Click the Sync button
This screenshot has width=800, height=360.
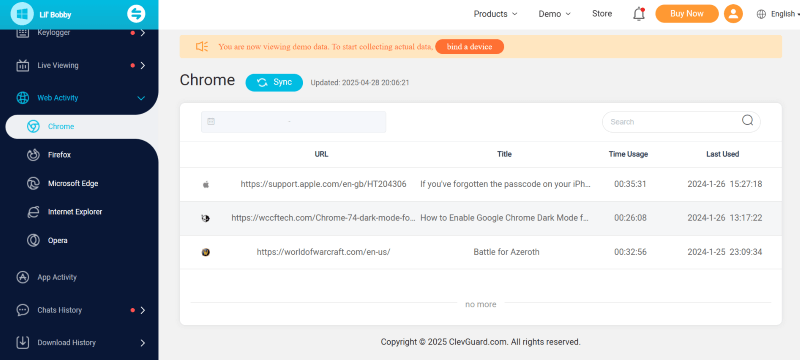(x=274, y=83)
